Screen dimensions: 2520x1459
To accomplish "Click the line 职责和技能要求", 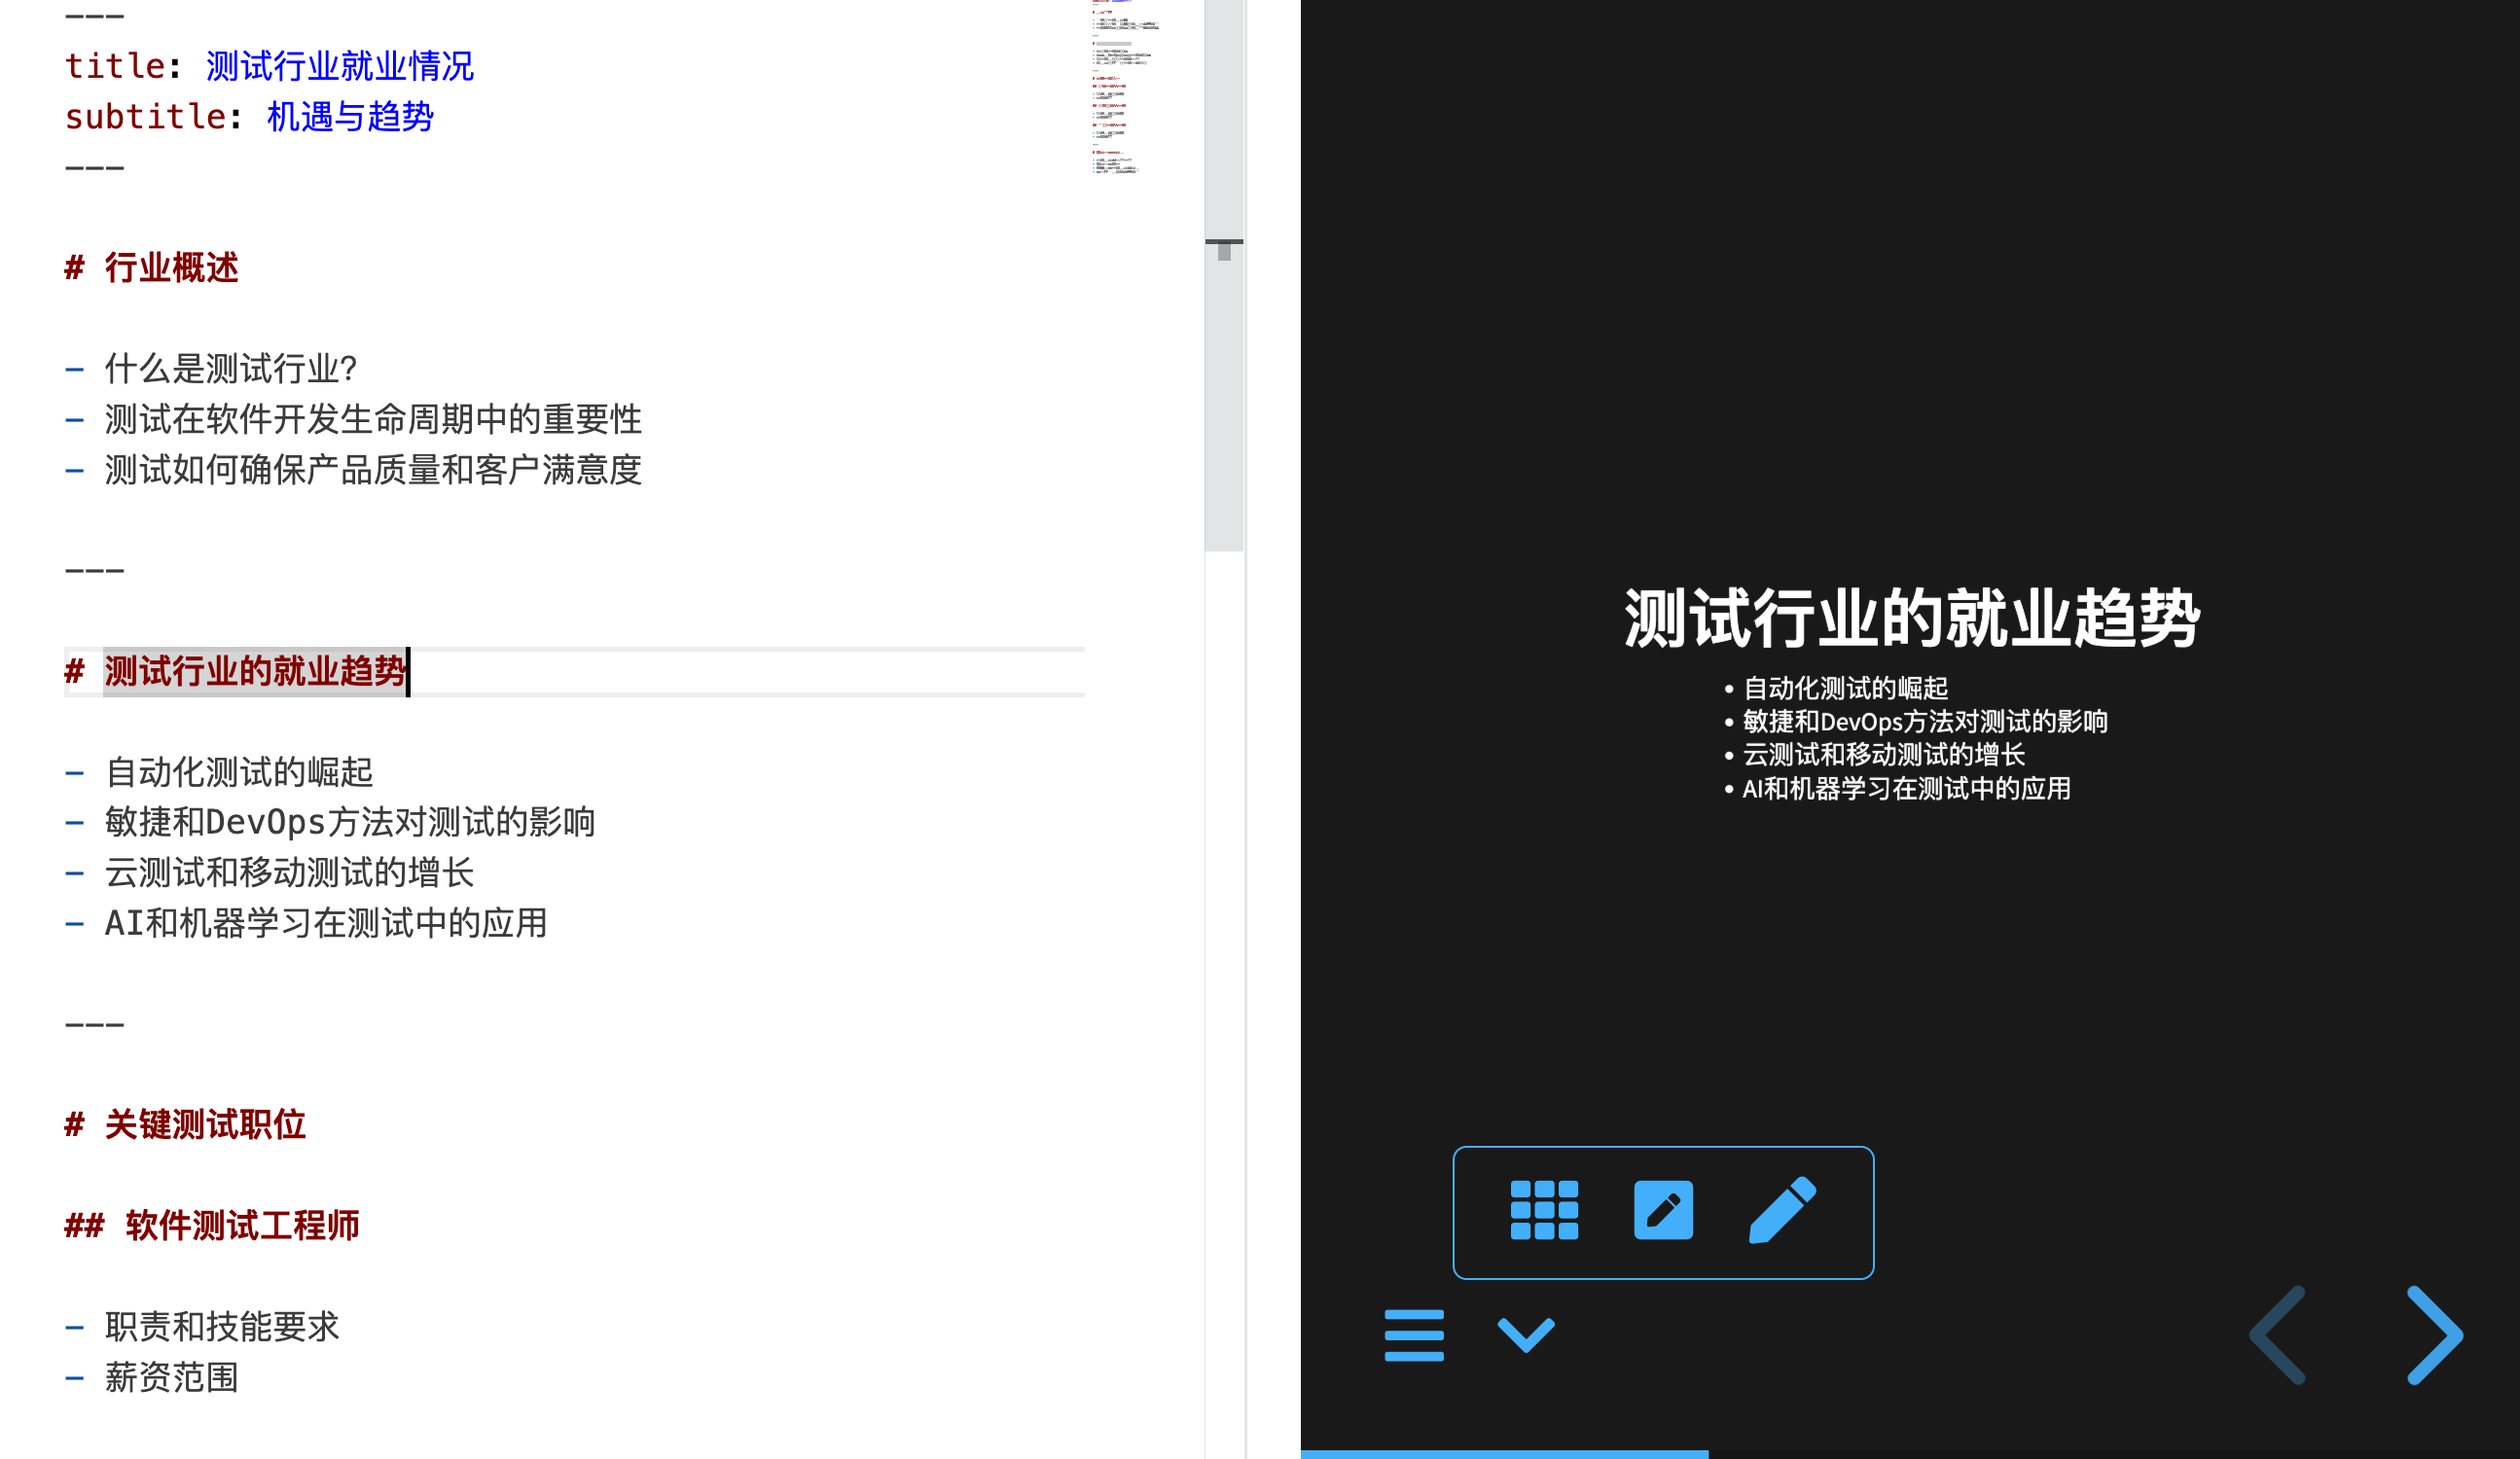I will (x=222, y=1327).
